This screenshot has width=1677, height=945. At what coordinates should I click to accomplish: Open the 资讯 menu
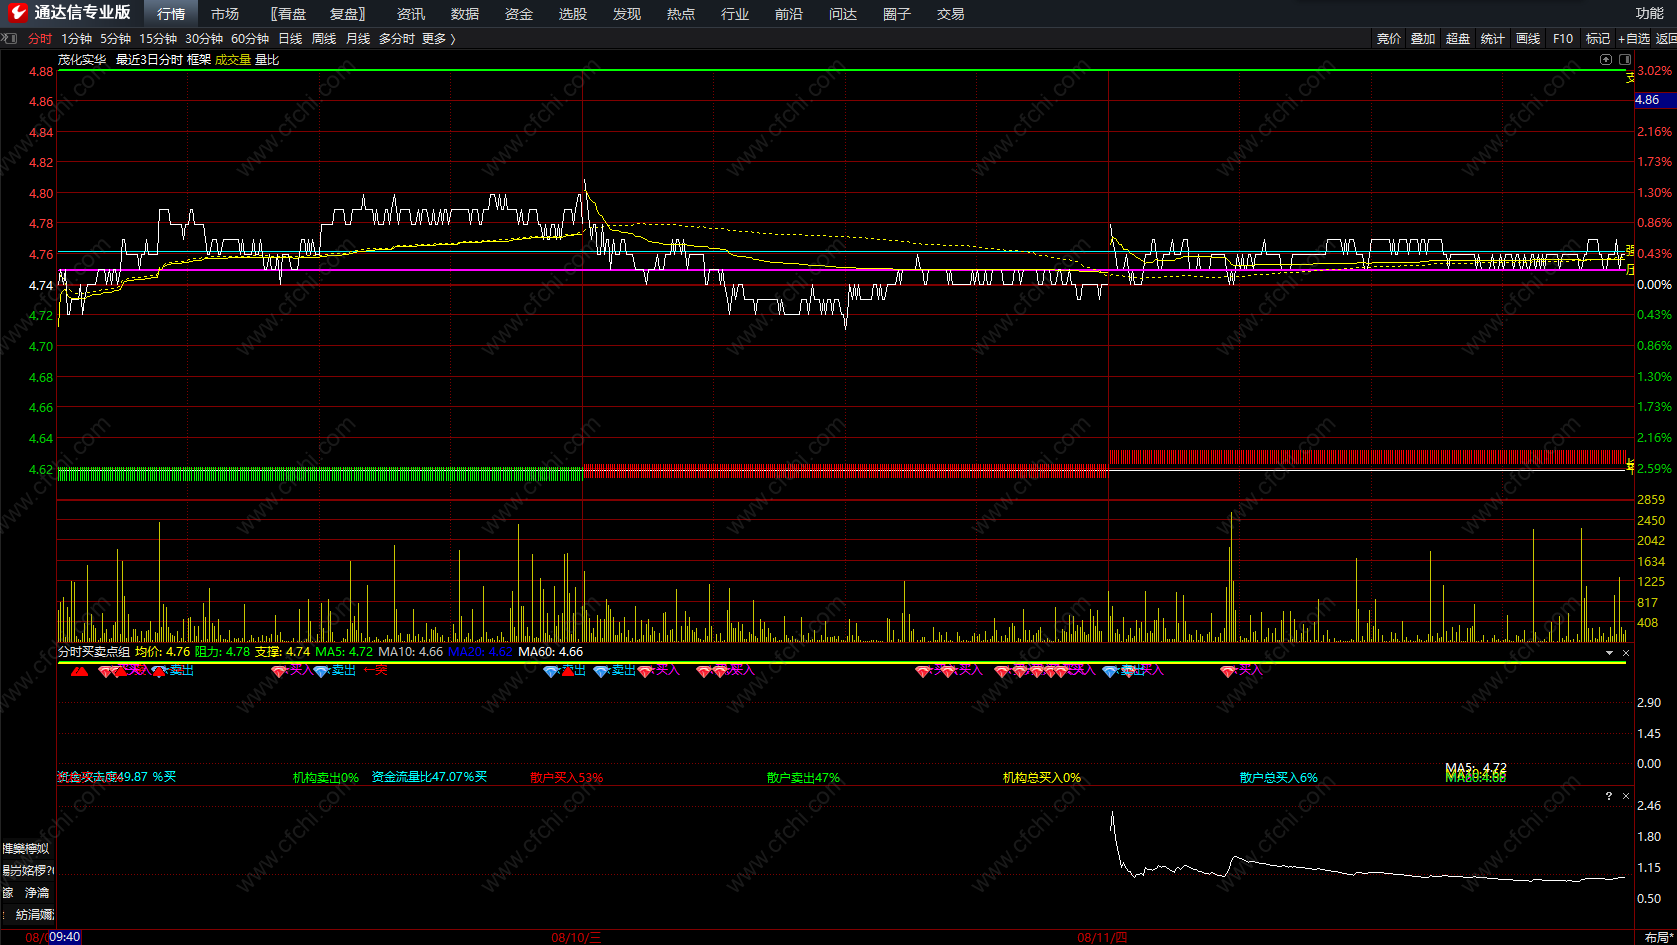click(x=411, y=14)
